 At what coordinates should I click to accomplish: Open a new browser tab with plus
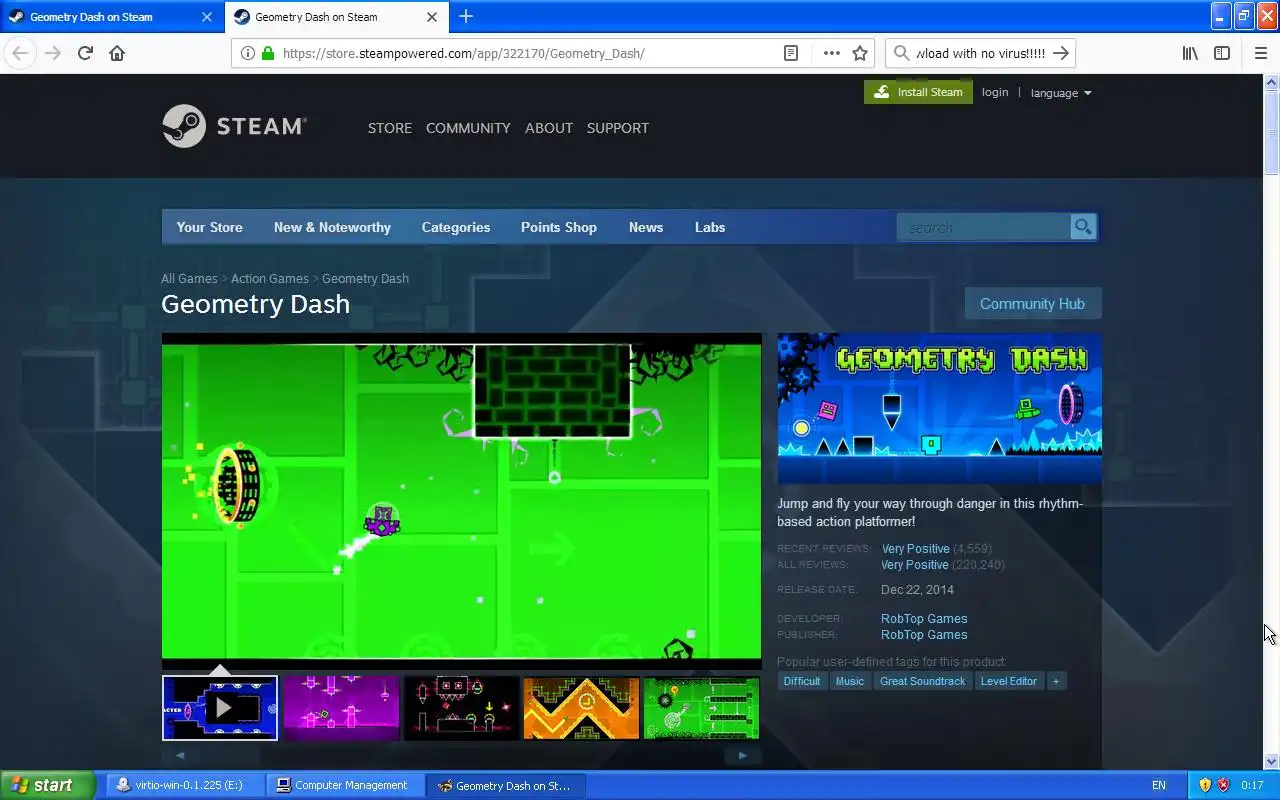click(466, 16)
